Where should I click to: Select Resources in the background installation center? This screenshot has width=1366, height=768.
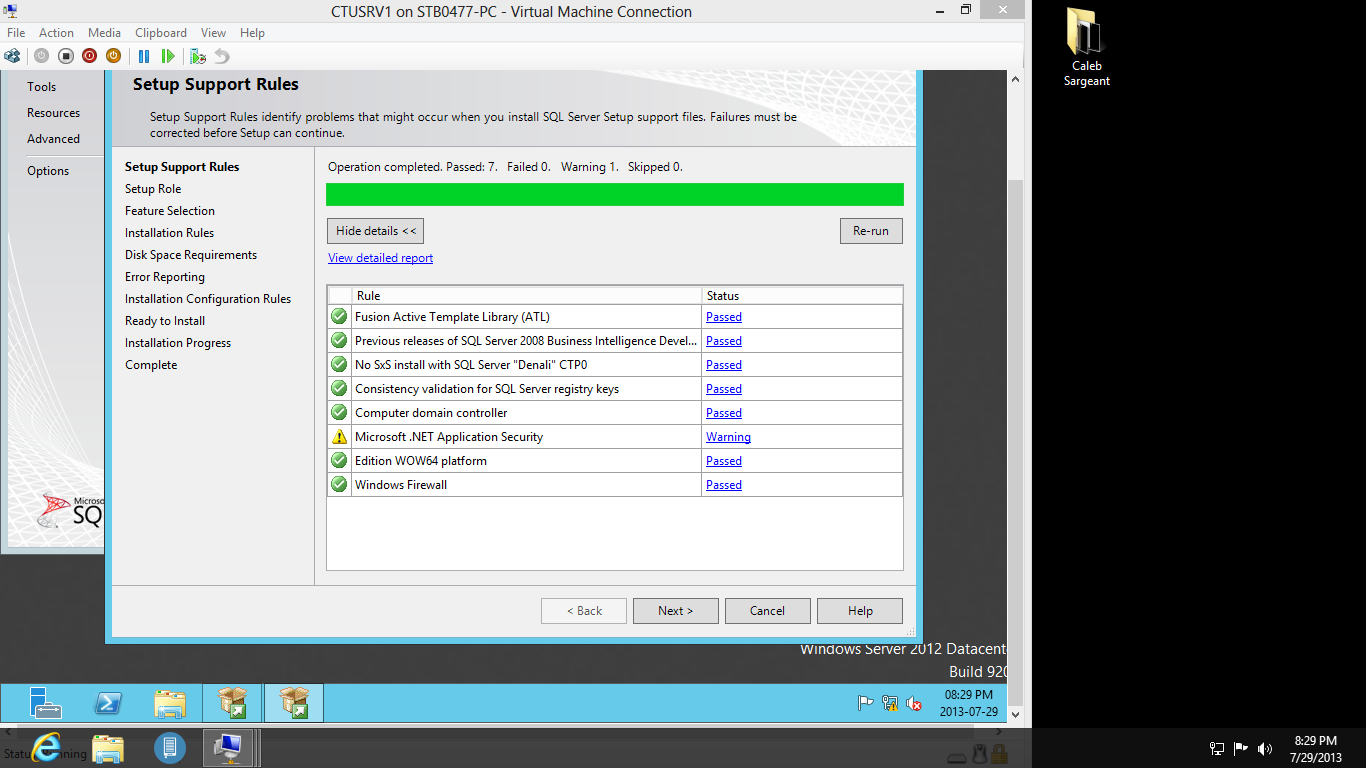[x=54, y=113]
